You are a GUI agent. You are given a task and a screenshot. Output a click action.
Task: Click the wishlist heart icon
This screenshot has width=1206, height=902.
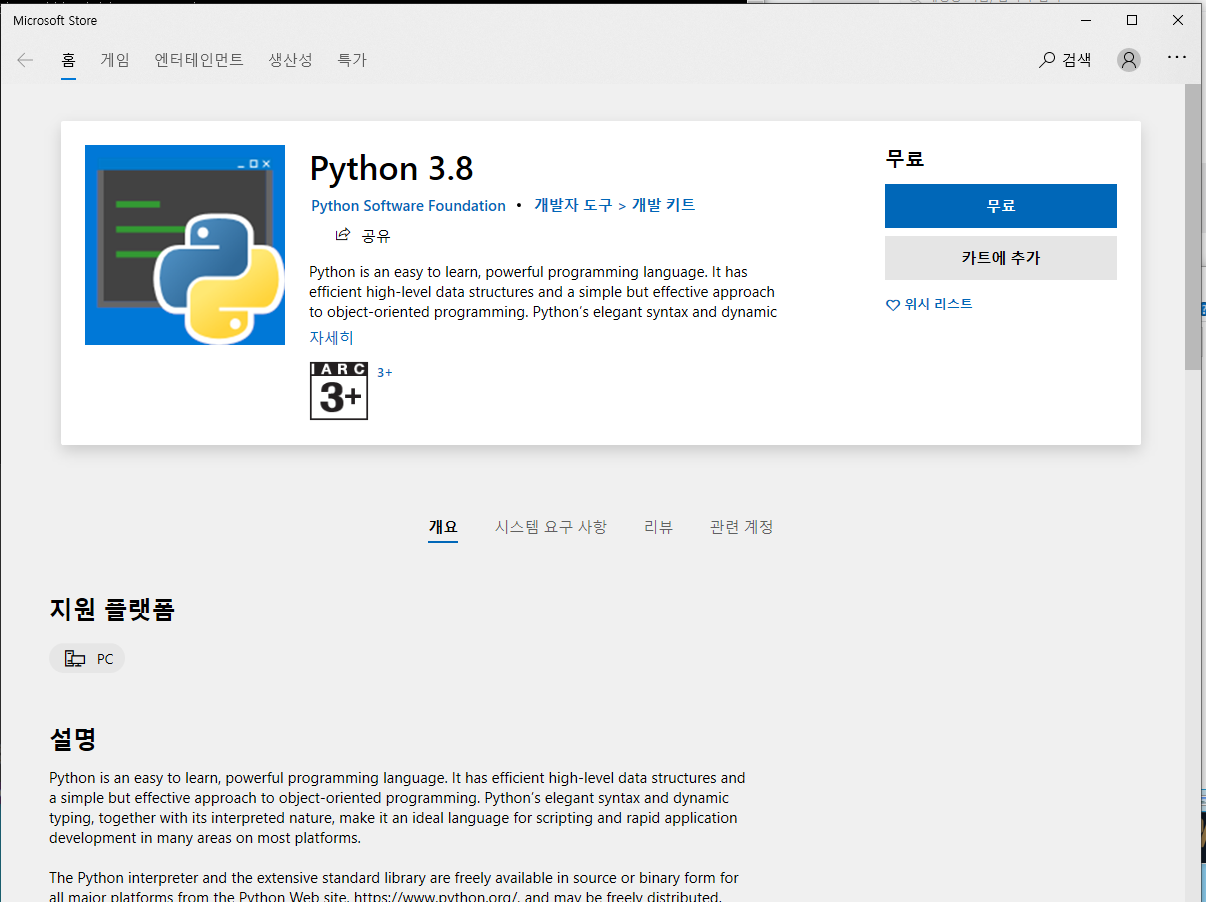coord(893,305)
